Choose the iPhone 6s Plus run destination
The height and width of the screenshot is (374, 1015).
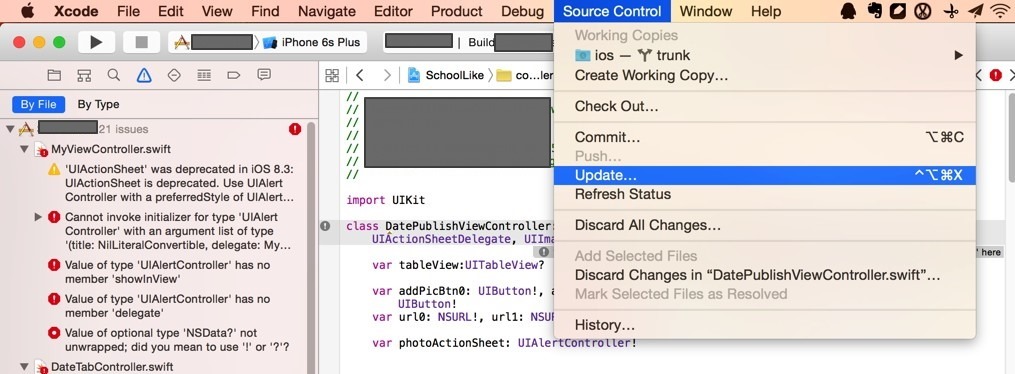point(312,43)
